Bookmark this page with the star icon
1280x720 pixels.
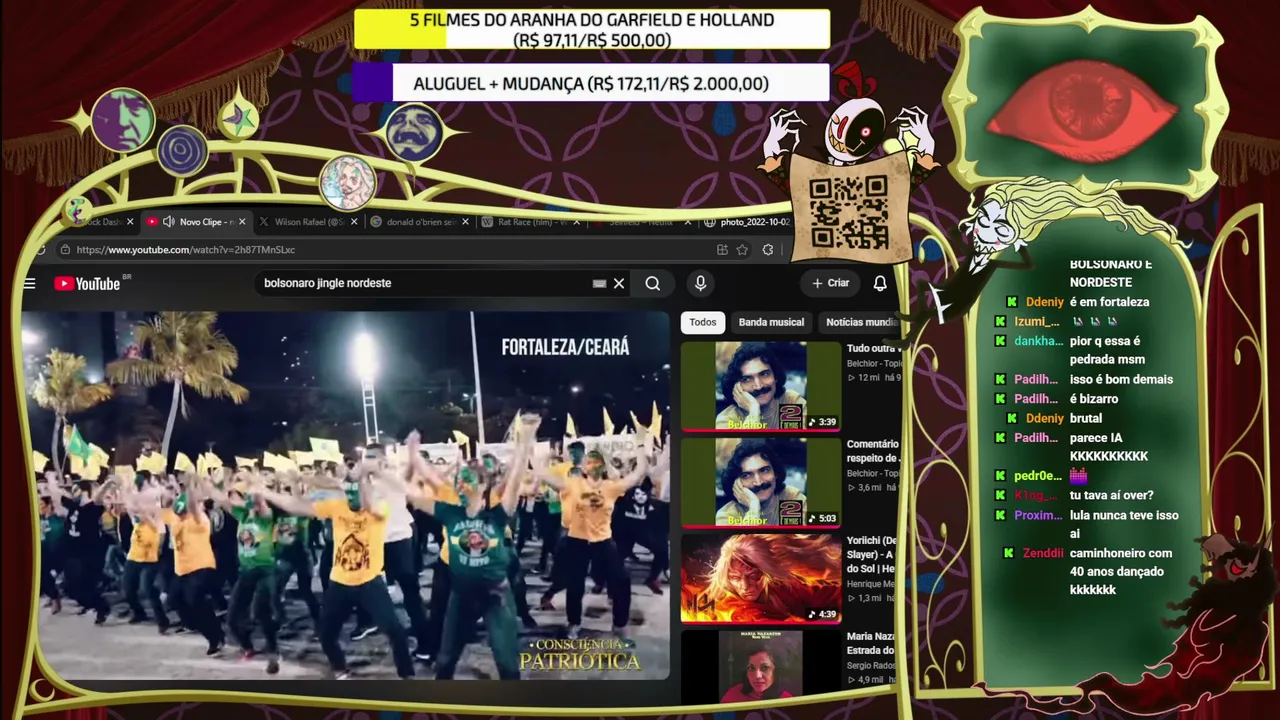point(742,250)
